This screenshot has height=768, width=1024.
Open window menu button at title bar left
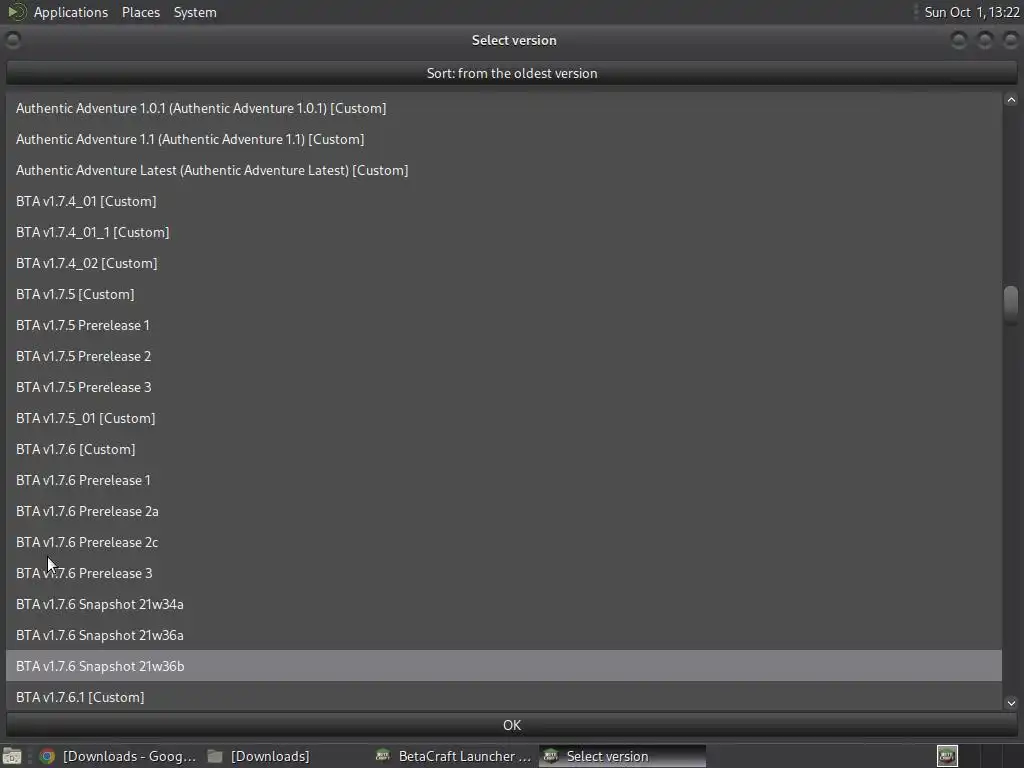point(13,40)
